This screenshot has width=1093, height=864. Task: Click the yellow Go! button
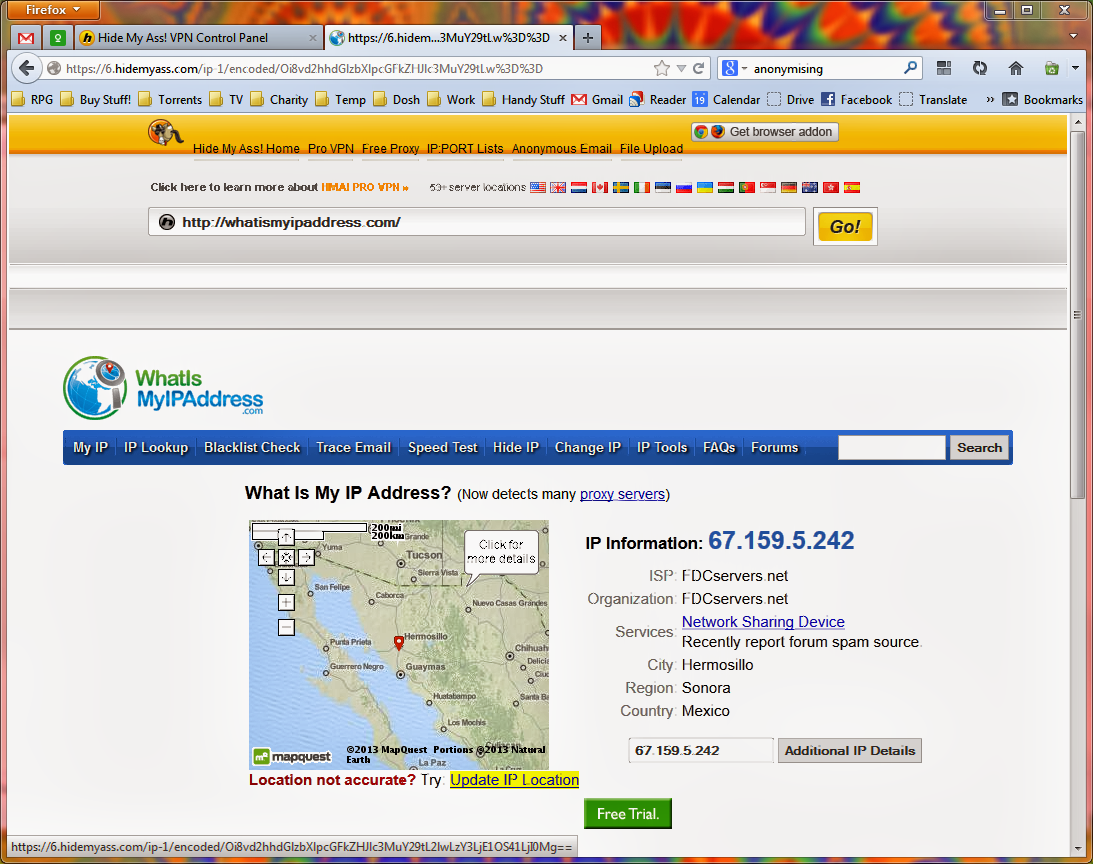click(845, 227)
